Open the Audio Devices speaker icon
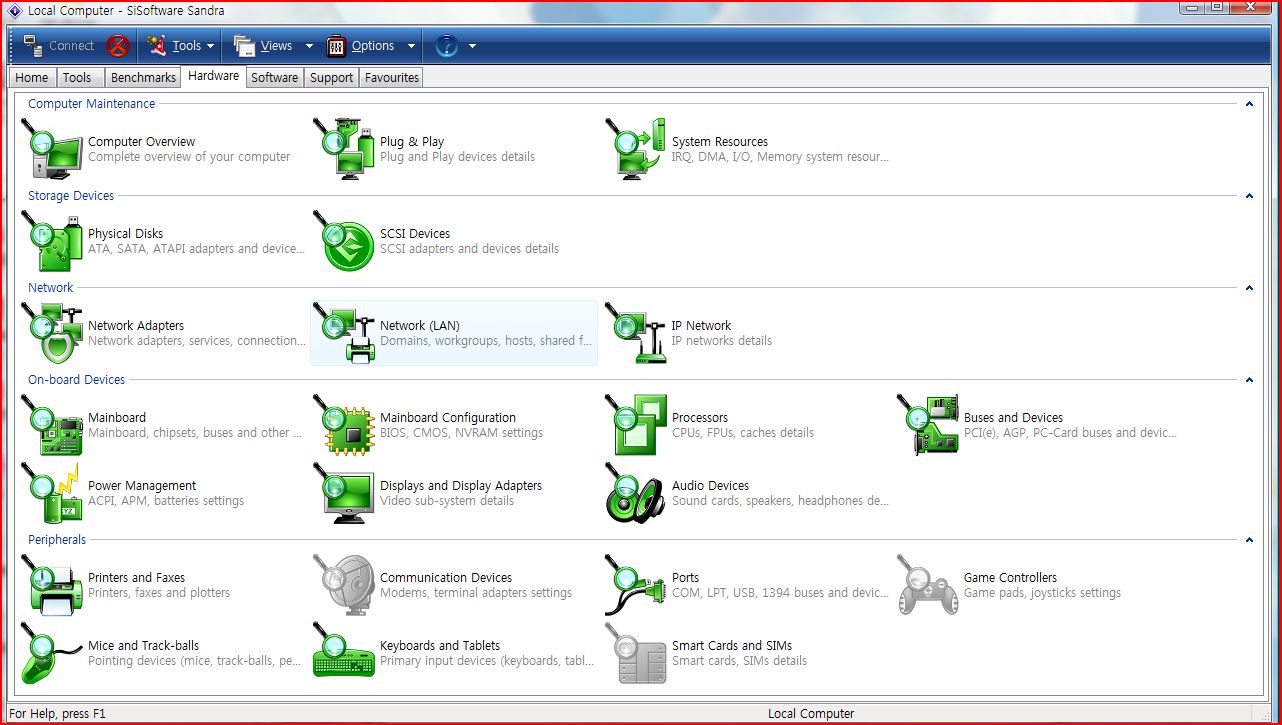1282x725 pixels. (636, 493)
